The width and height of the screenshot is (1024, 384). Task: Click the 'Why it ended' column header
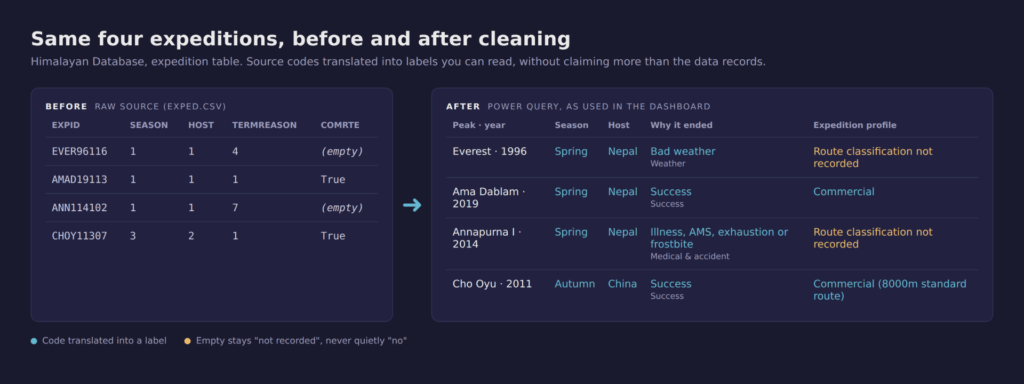coord(681,125)
